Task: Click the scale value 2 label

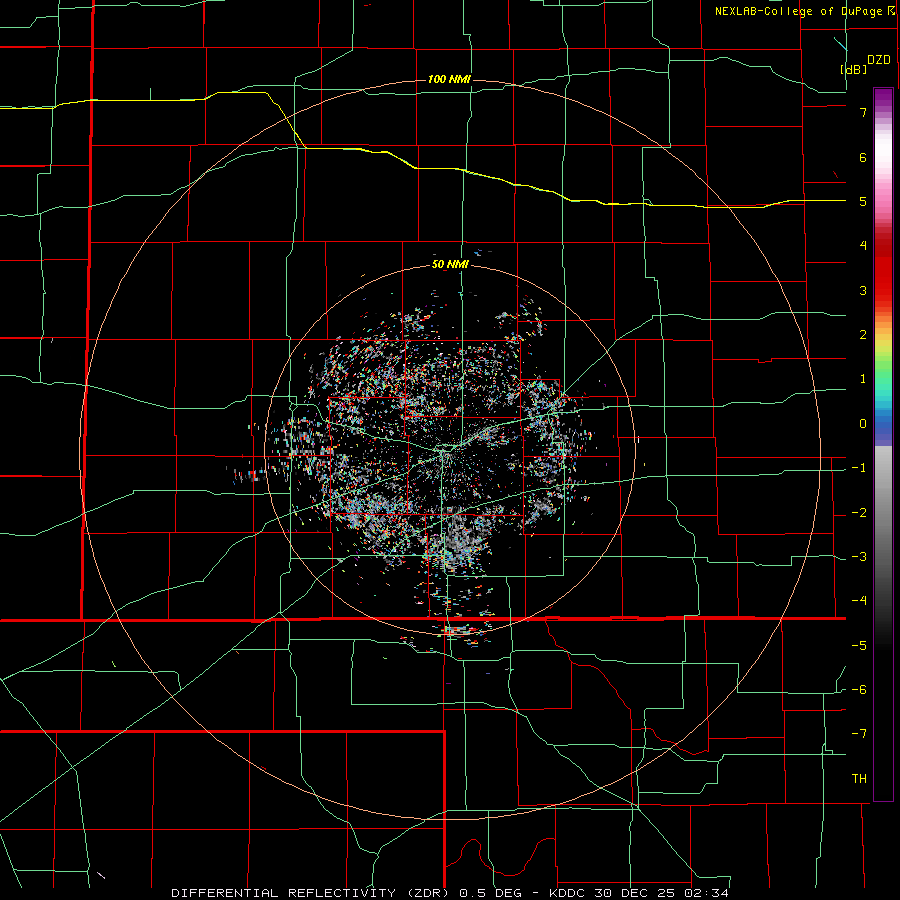Action: coord(863,335)
